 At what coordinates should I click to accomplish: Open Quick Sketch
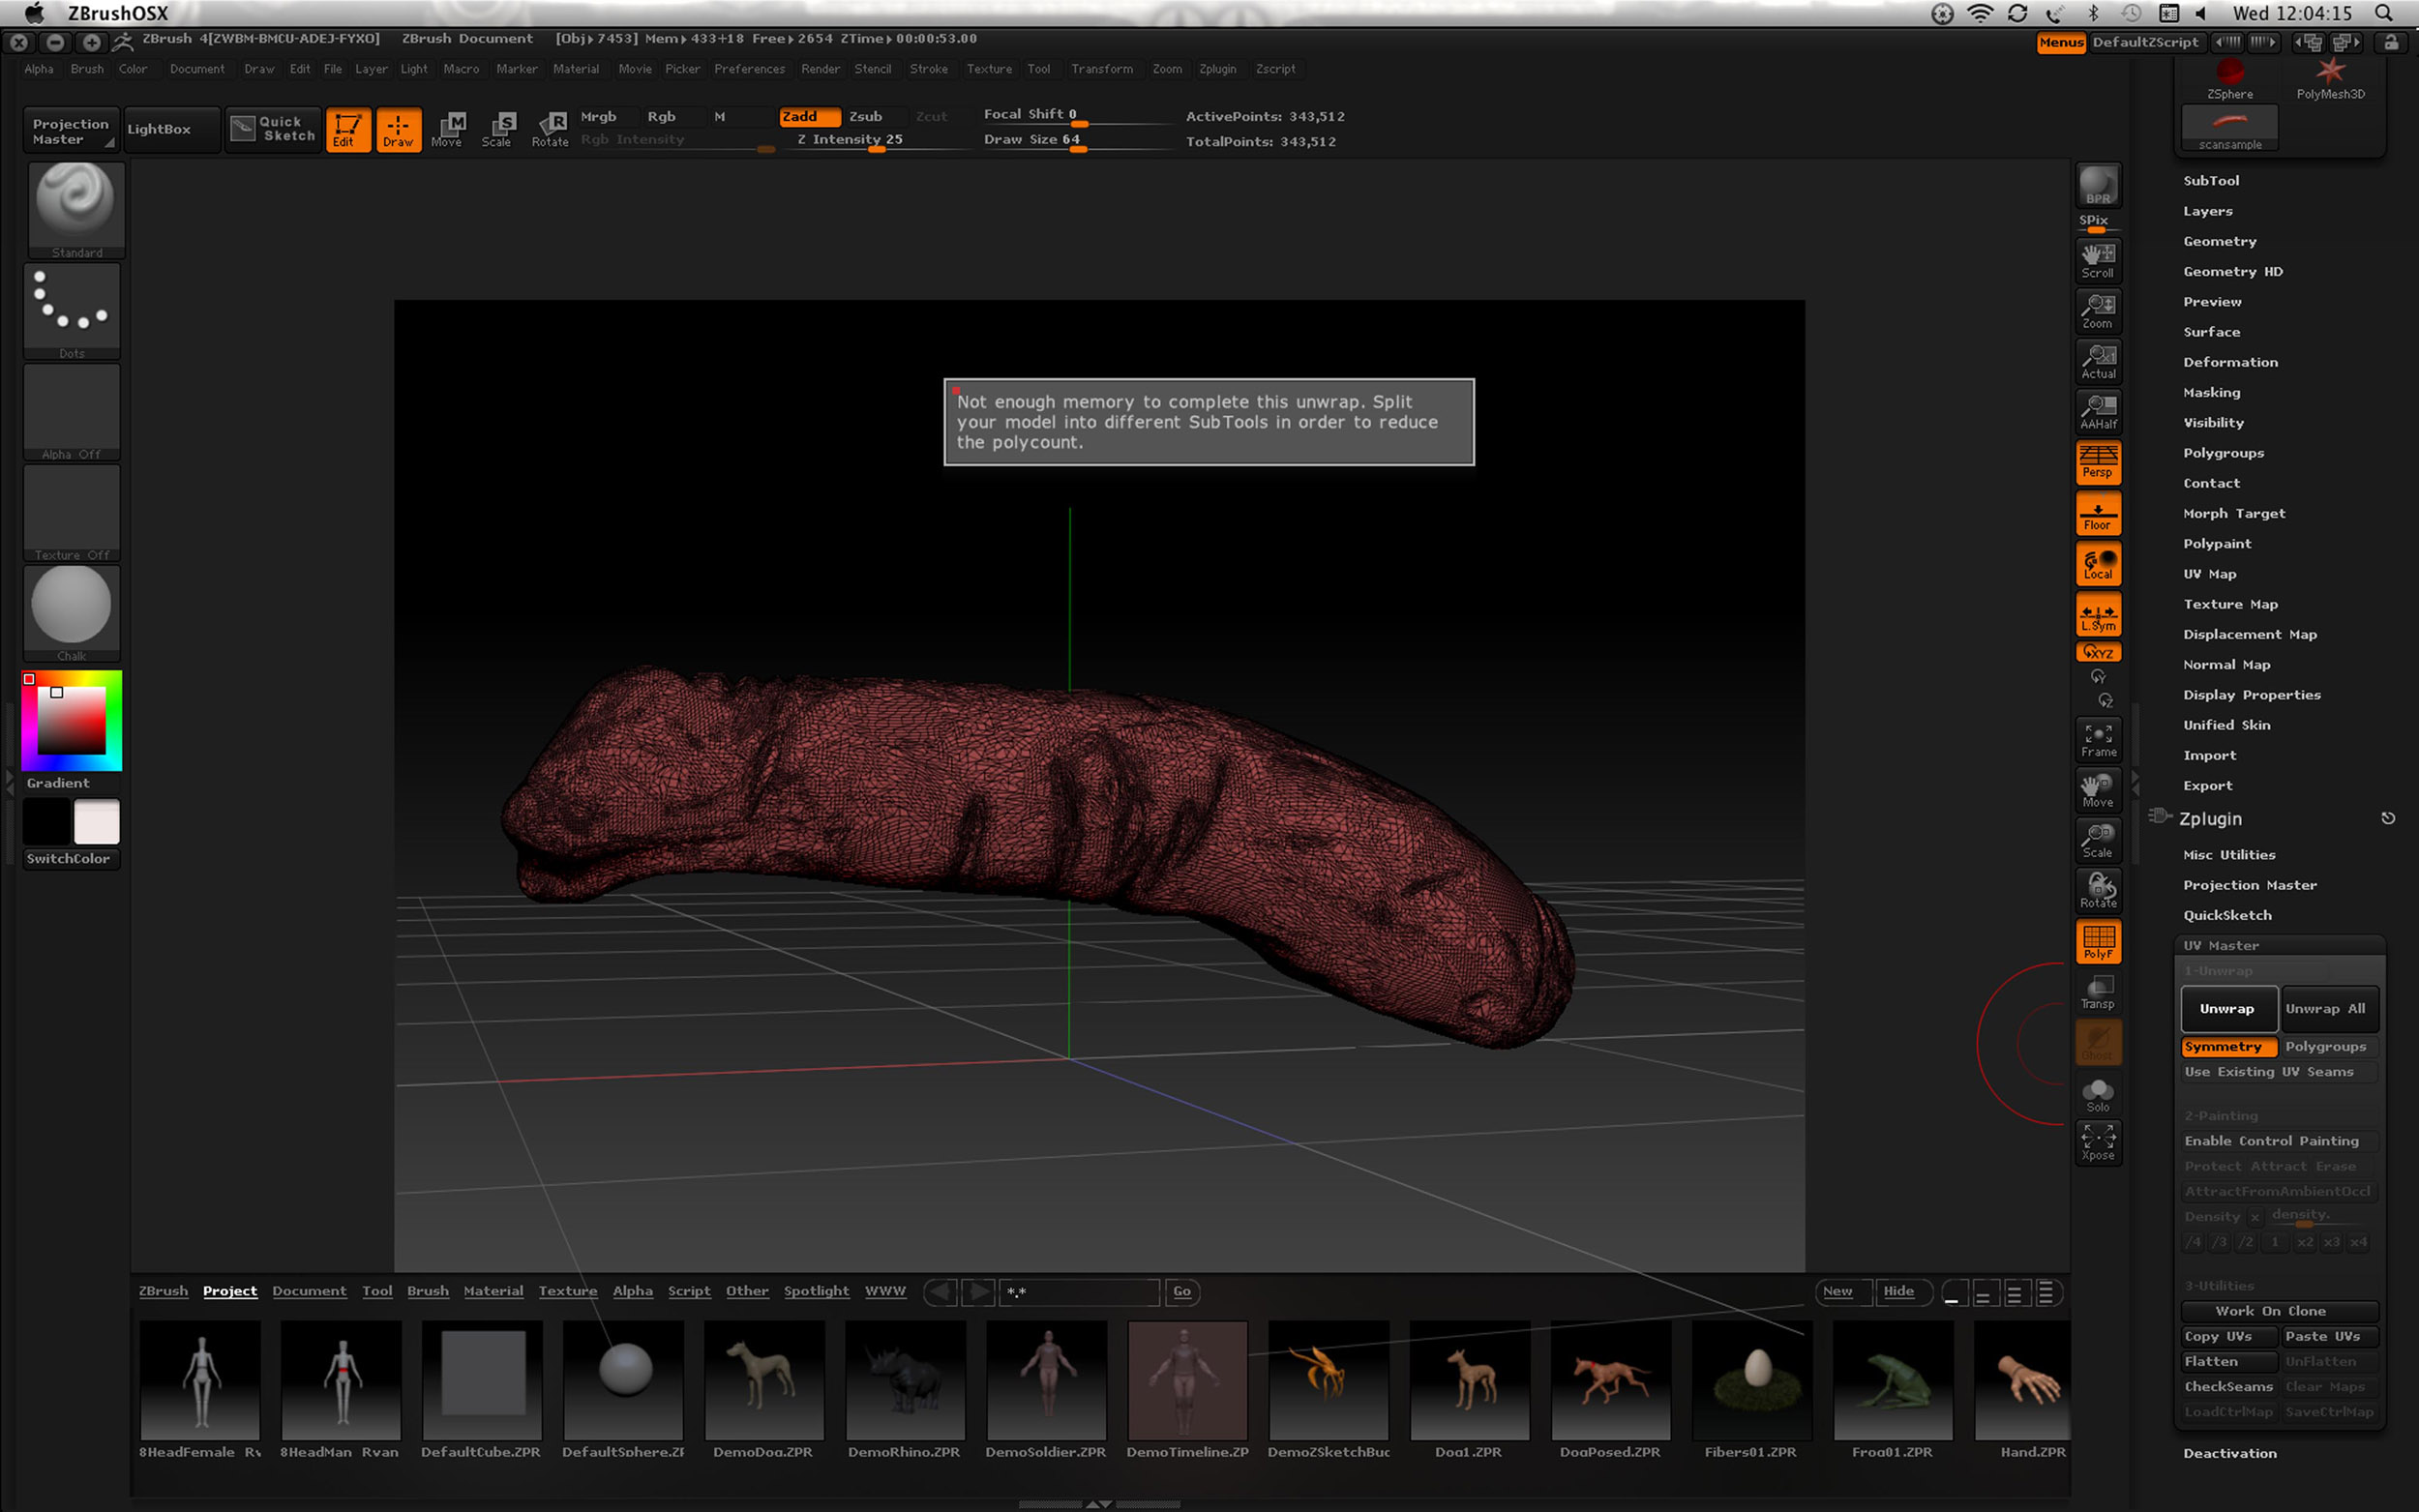(274, 129)
